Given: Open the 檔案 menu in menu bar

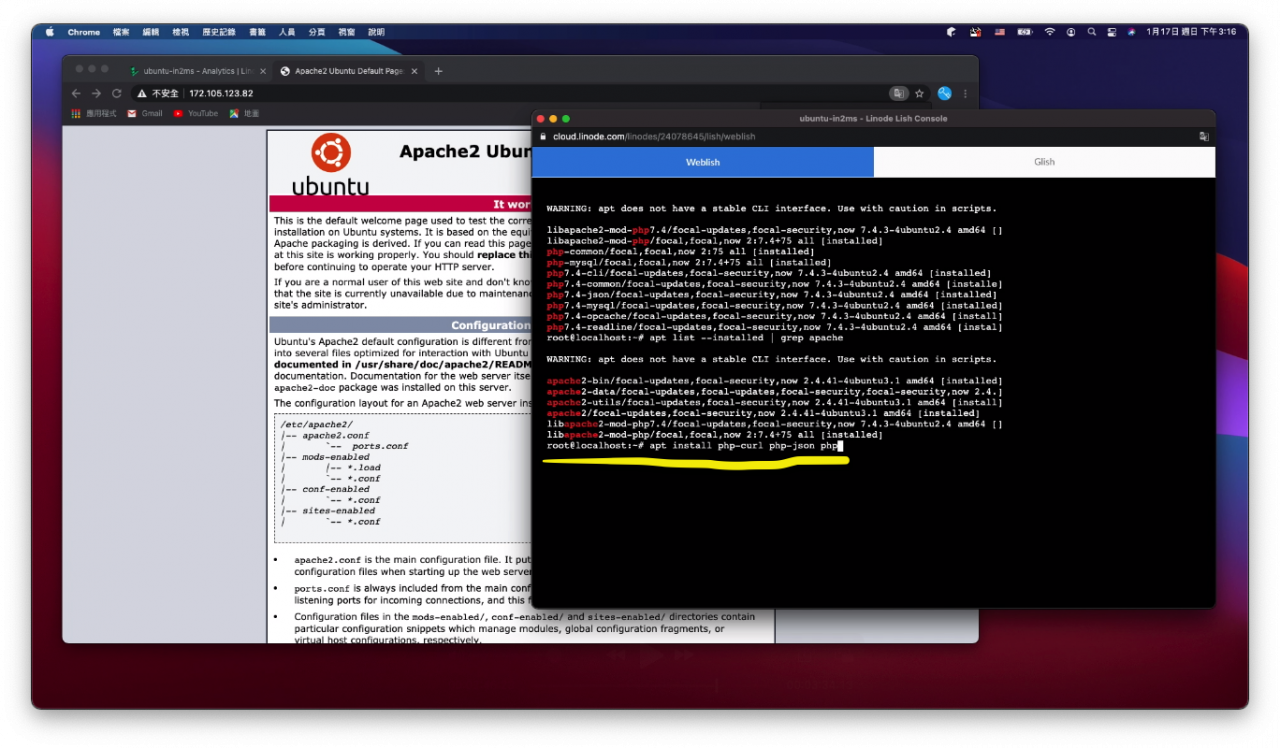Looking at the screenshot, I should [x=121, y=32].
